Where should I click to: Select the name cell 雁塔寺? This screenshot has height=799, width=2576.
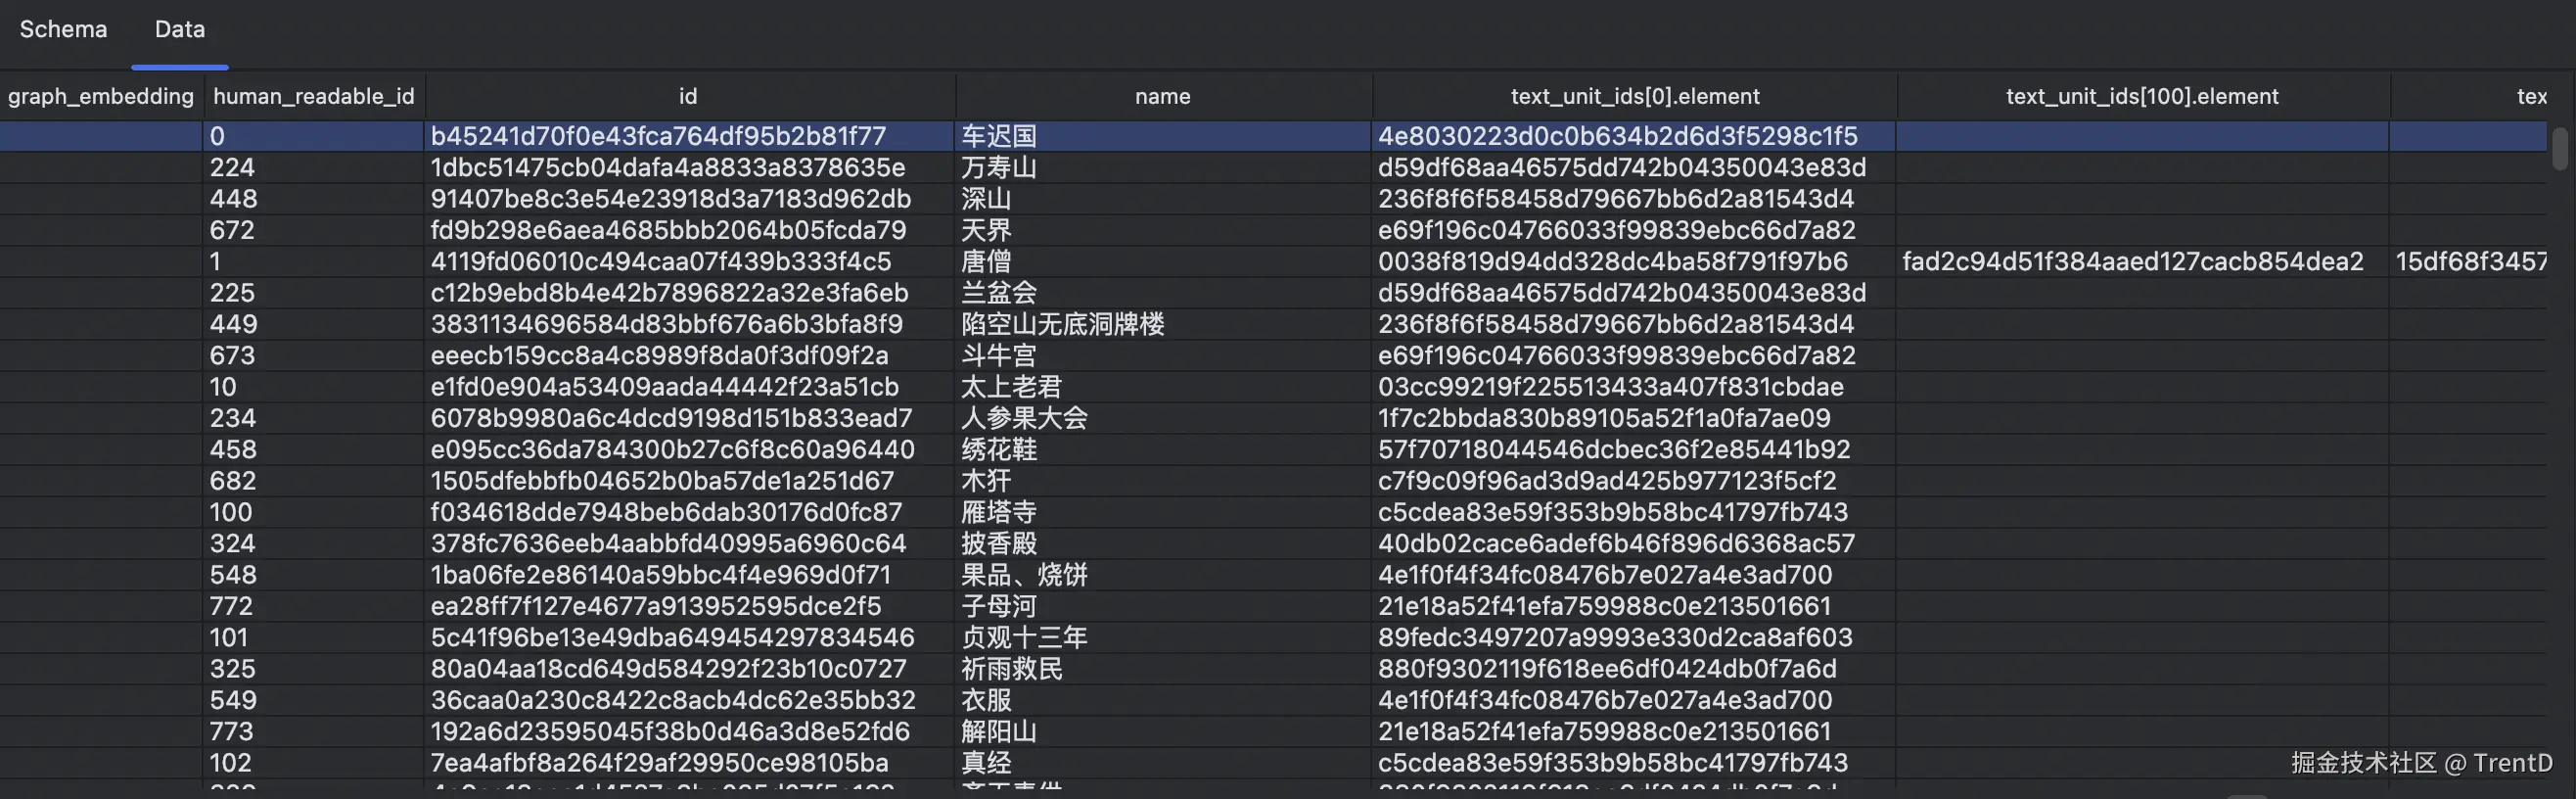(1163, 512)
